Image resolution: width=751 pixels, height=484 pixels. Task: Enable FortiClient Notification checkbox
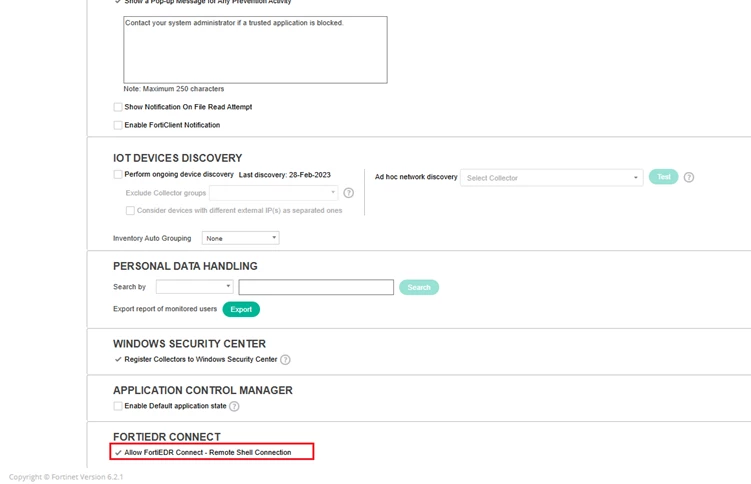[x=118, y=125]
